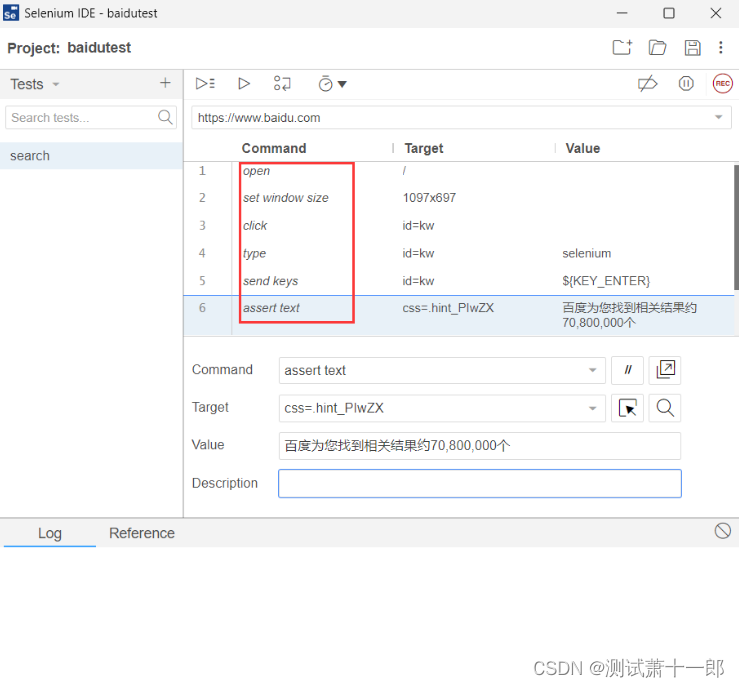Image resolution: width=739 pixels, height=688 pixels.
Task: Click row number 3 breakpoint gutter
Action: tap(202, 226)
